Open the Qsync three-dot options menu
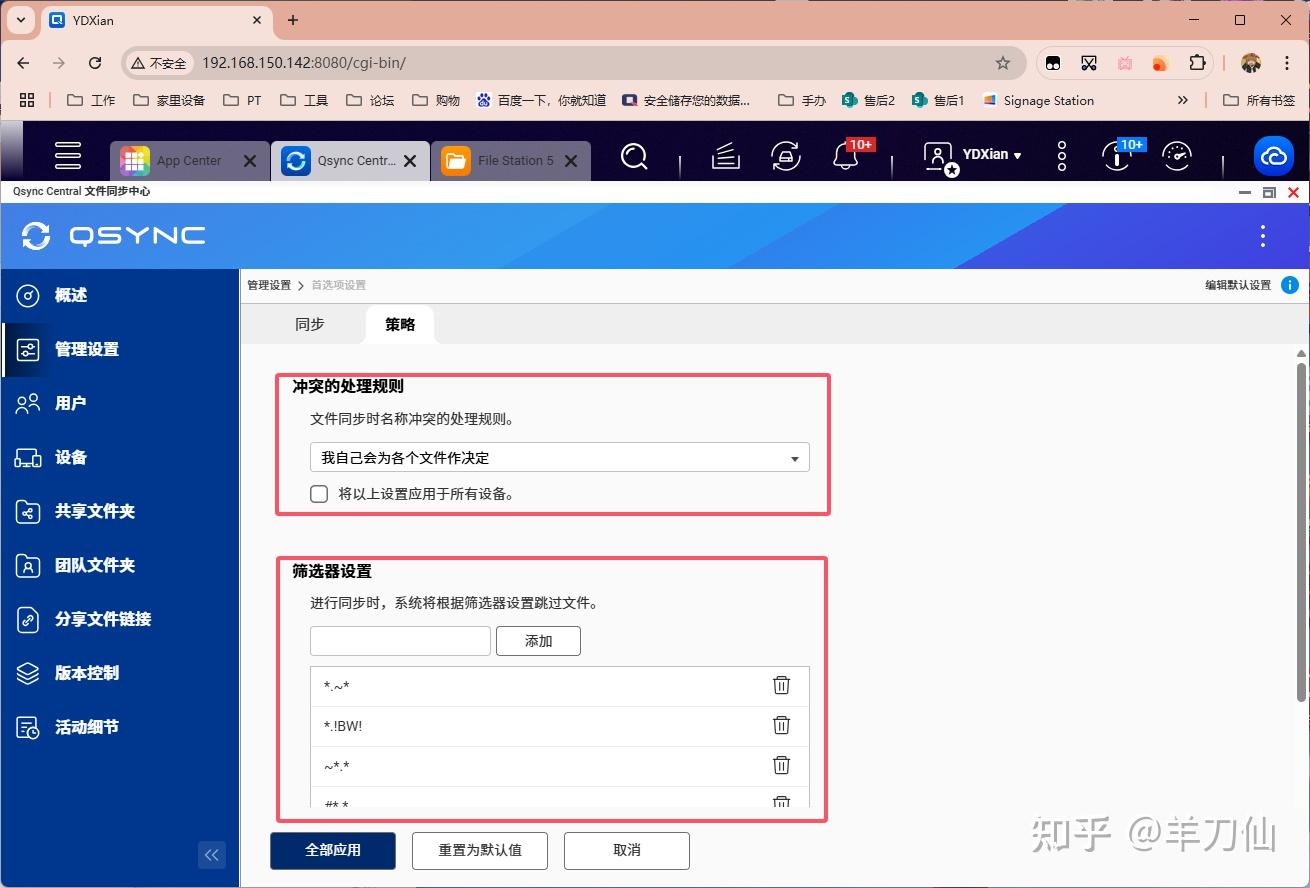Image resolution: width=1310 pixels, height=888 pixels. pyautogui.click(x=1263, y=236)
